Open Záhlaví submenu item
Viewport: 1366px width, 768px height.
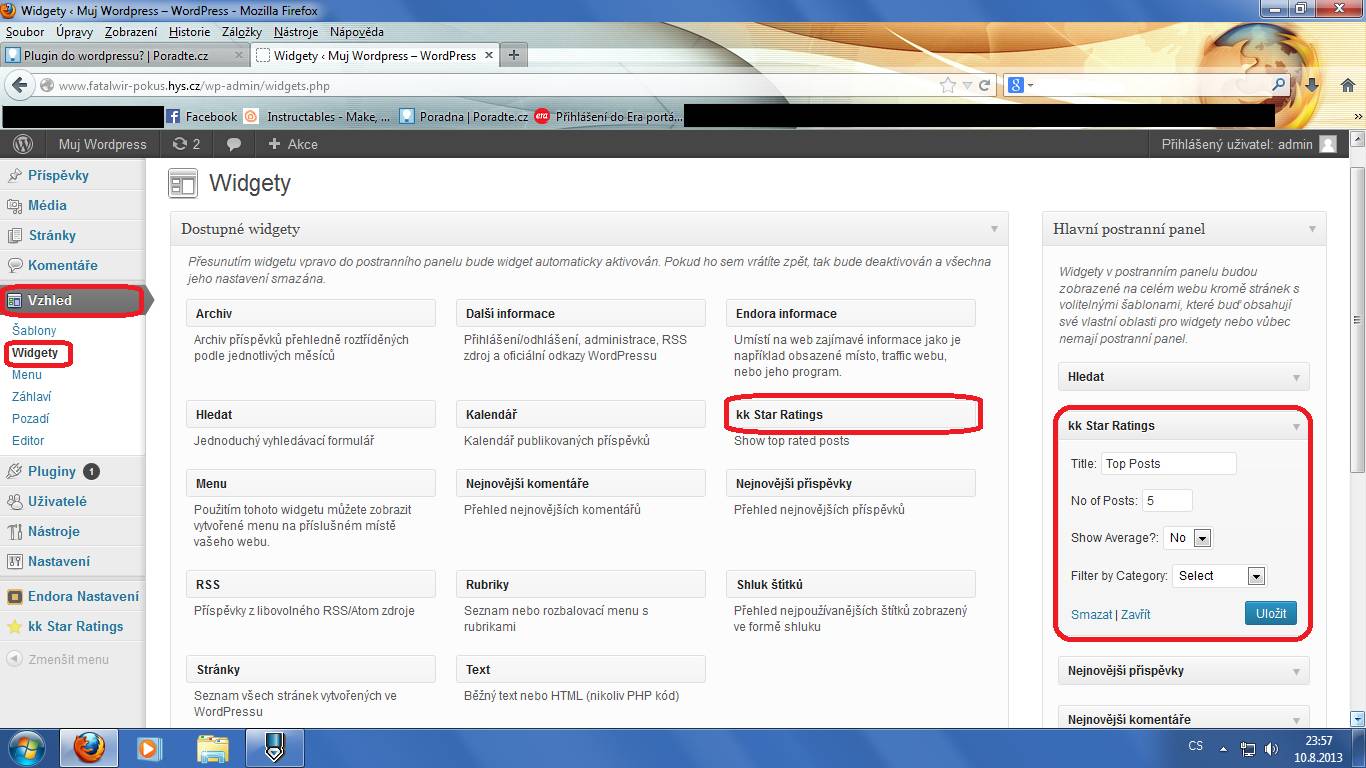pyautogui.click(x=31, y=396)
